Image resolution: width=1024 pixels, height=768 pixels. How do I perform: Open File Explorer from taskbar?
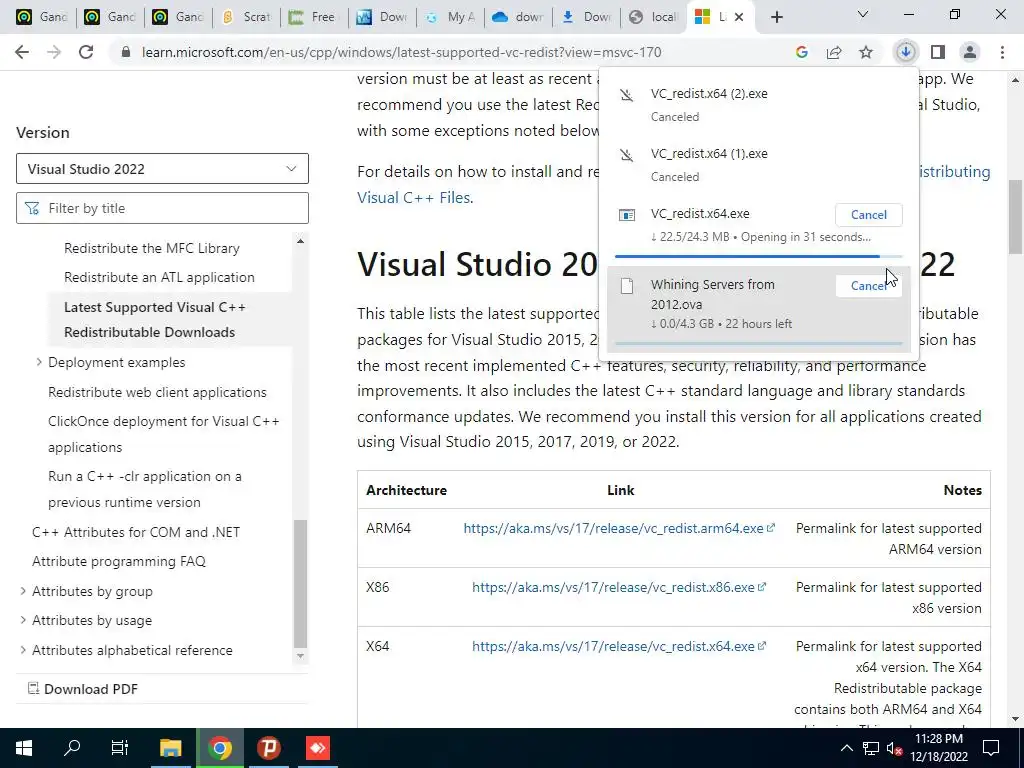pyautogui.click(x=170, y=748)
